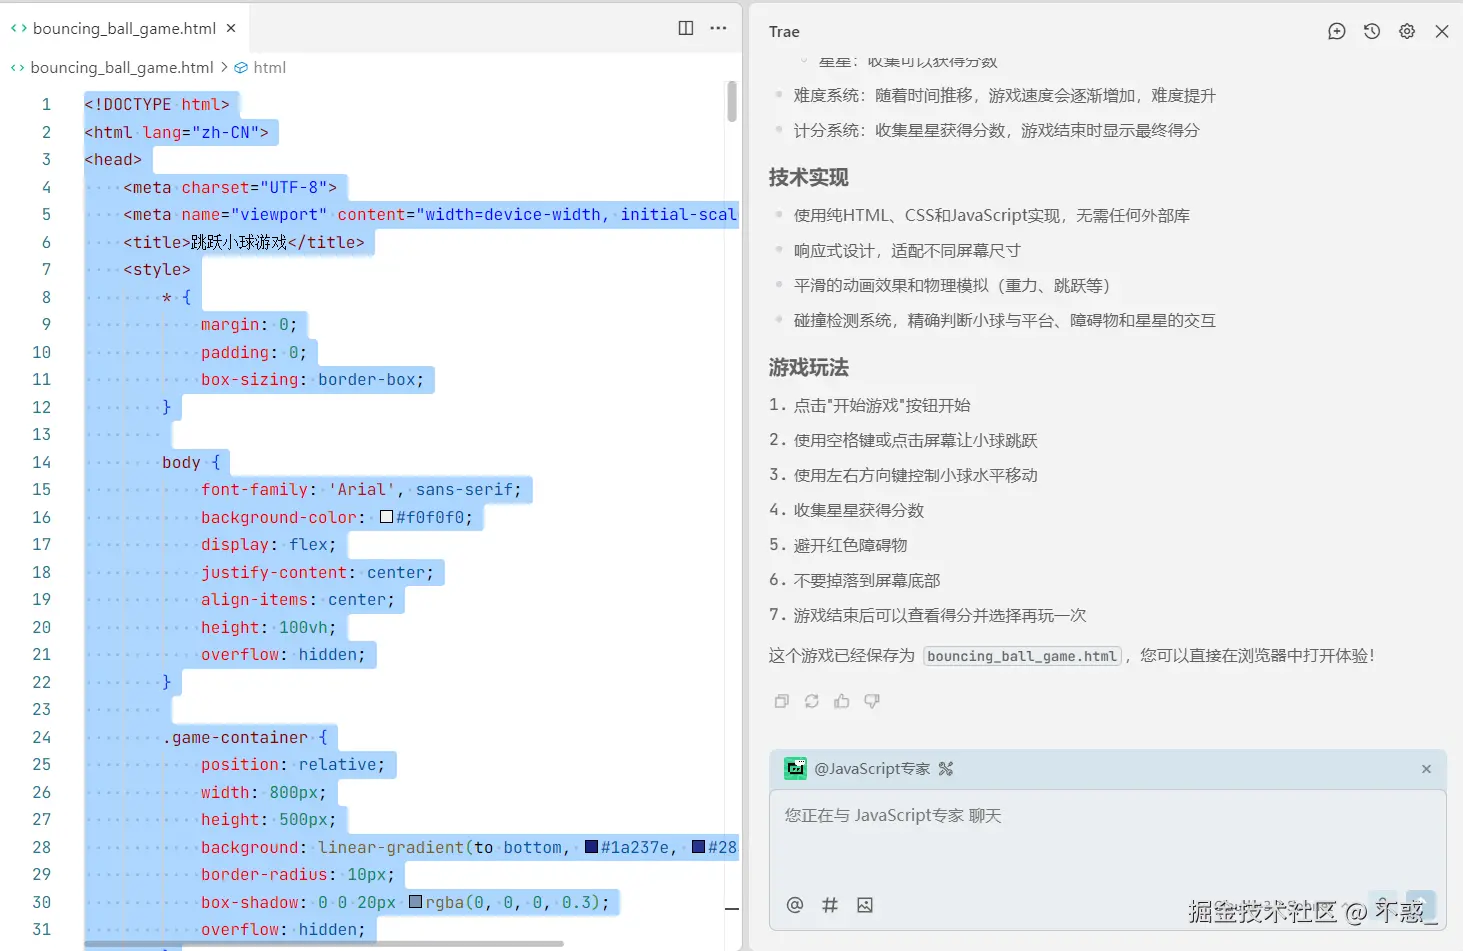The image size is (1463, 951).
Task: Click the rgba(0, 0, 0, 0.3) color swatch
Action: click(x=415, y=902)
